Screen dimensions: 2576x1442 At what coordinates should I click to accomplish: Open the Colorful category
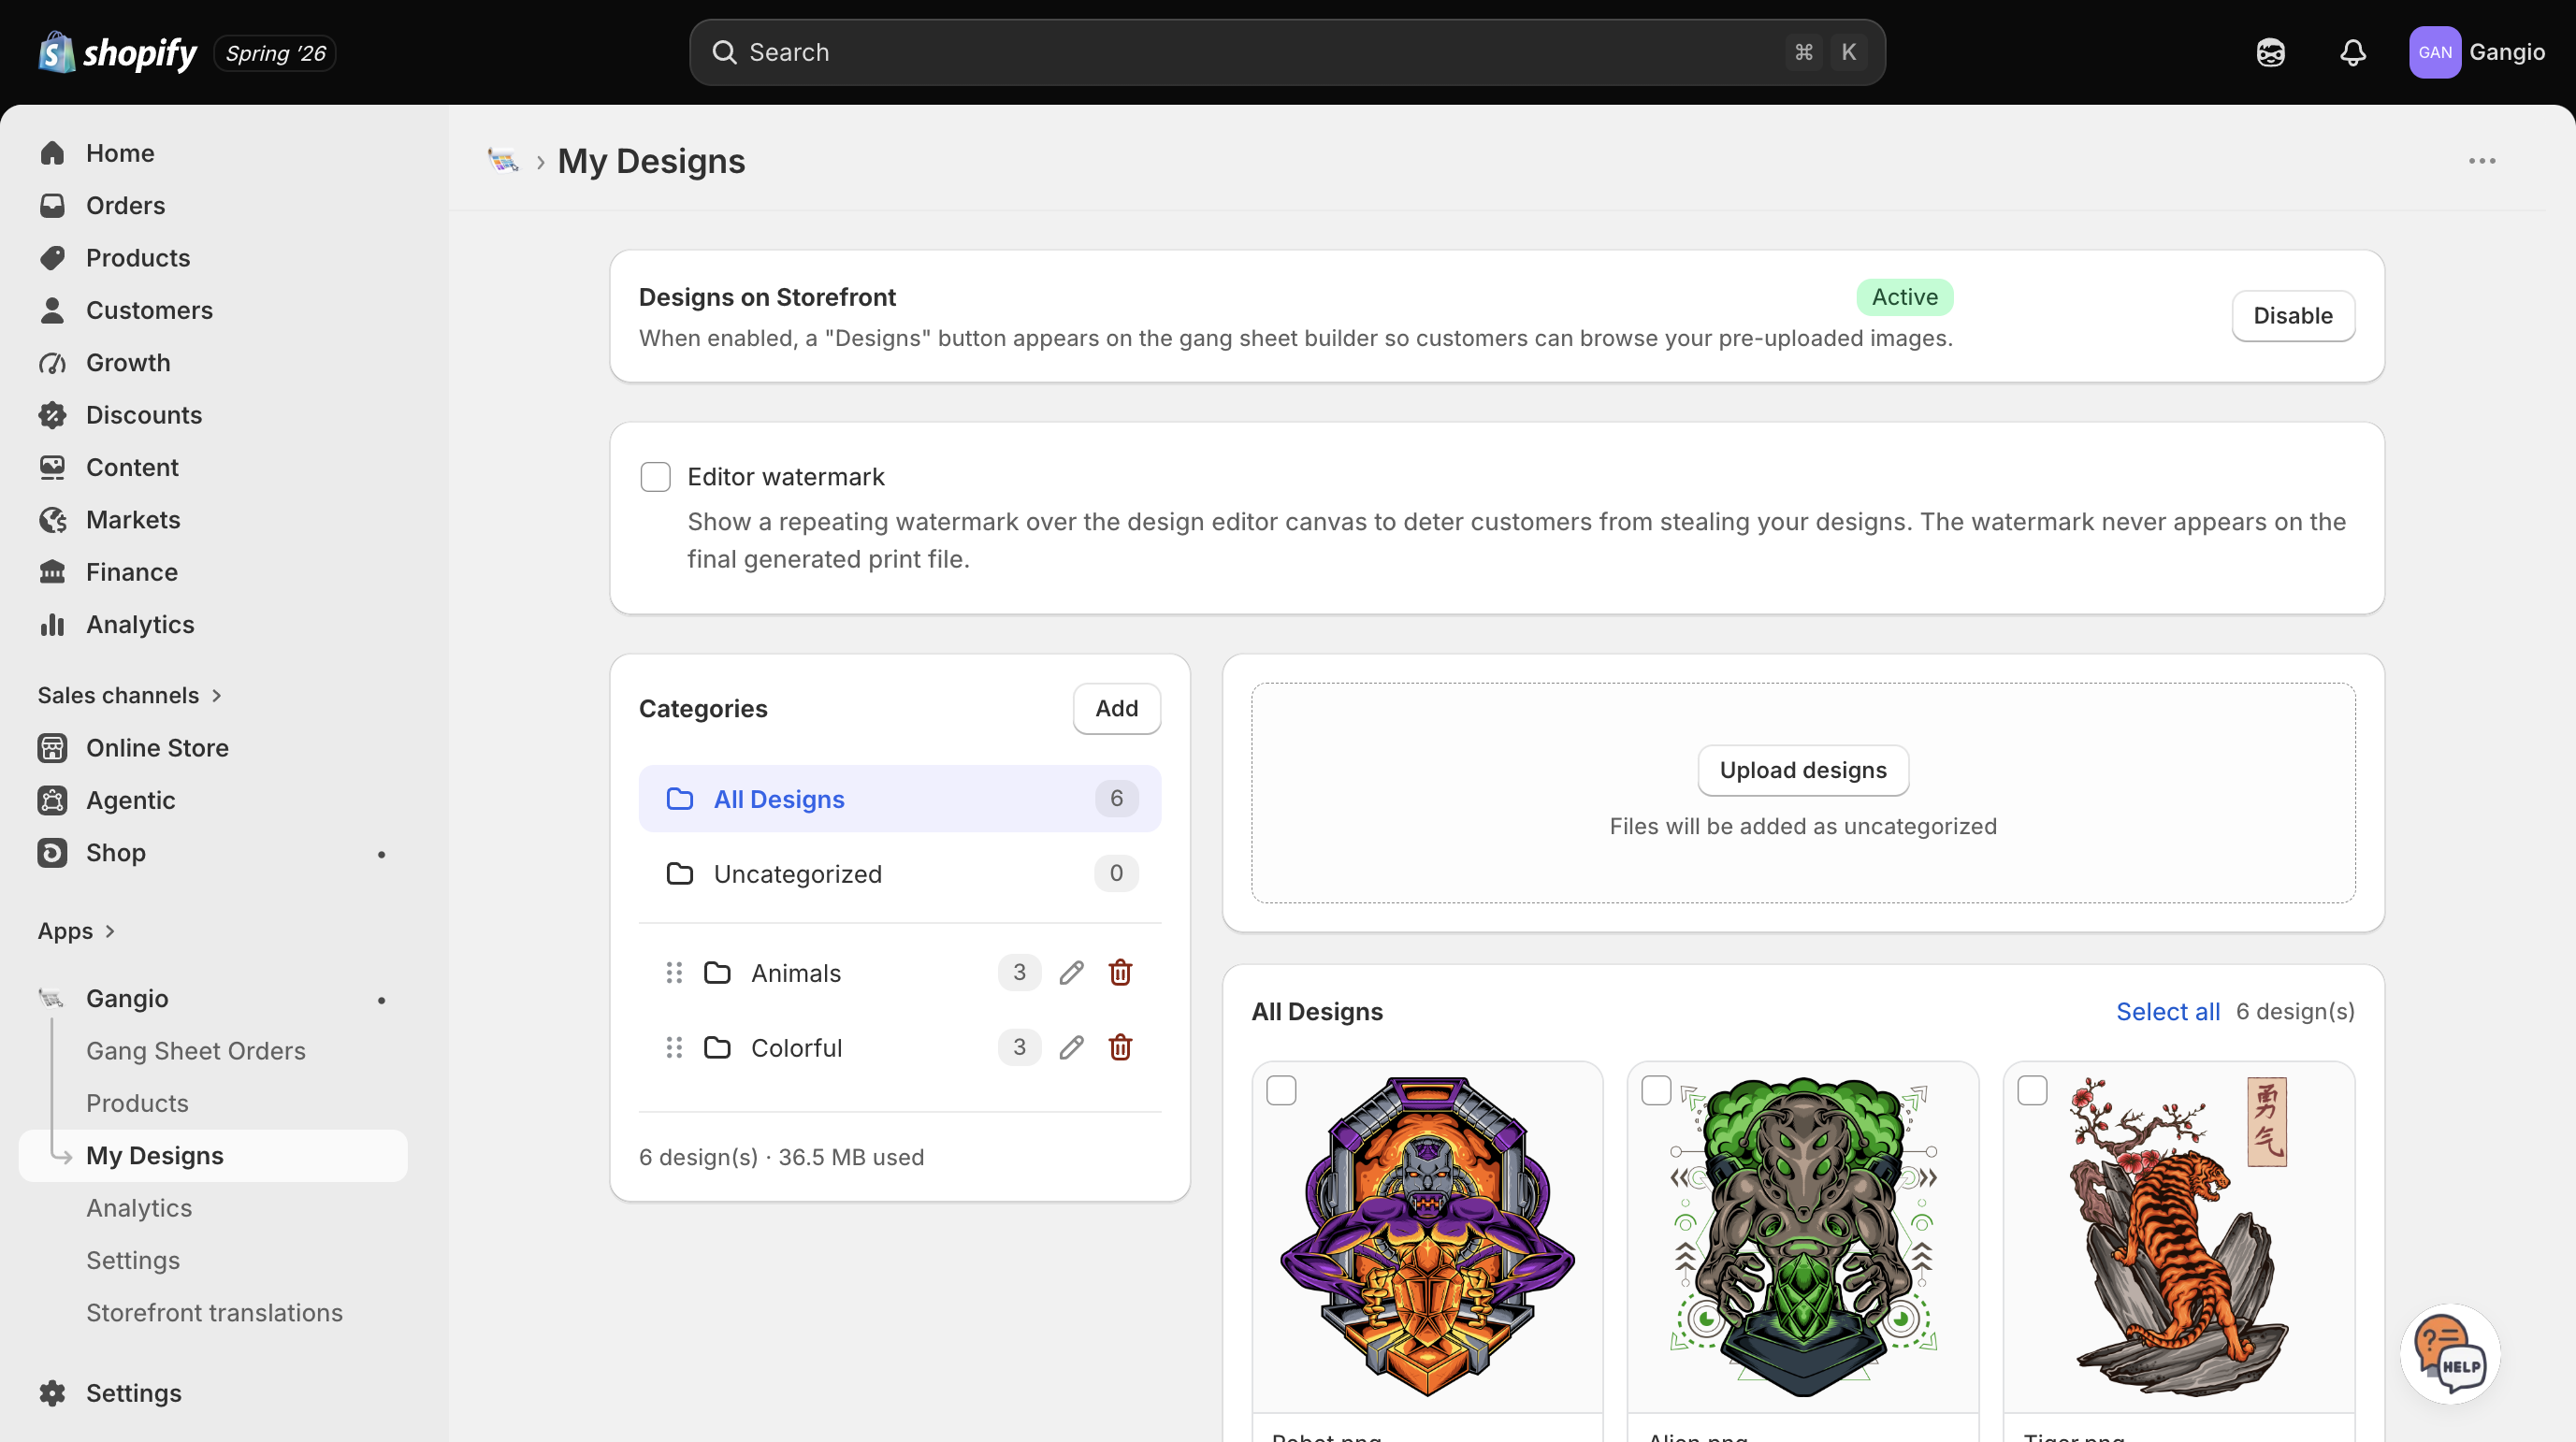797,1047
